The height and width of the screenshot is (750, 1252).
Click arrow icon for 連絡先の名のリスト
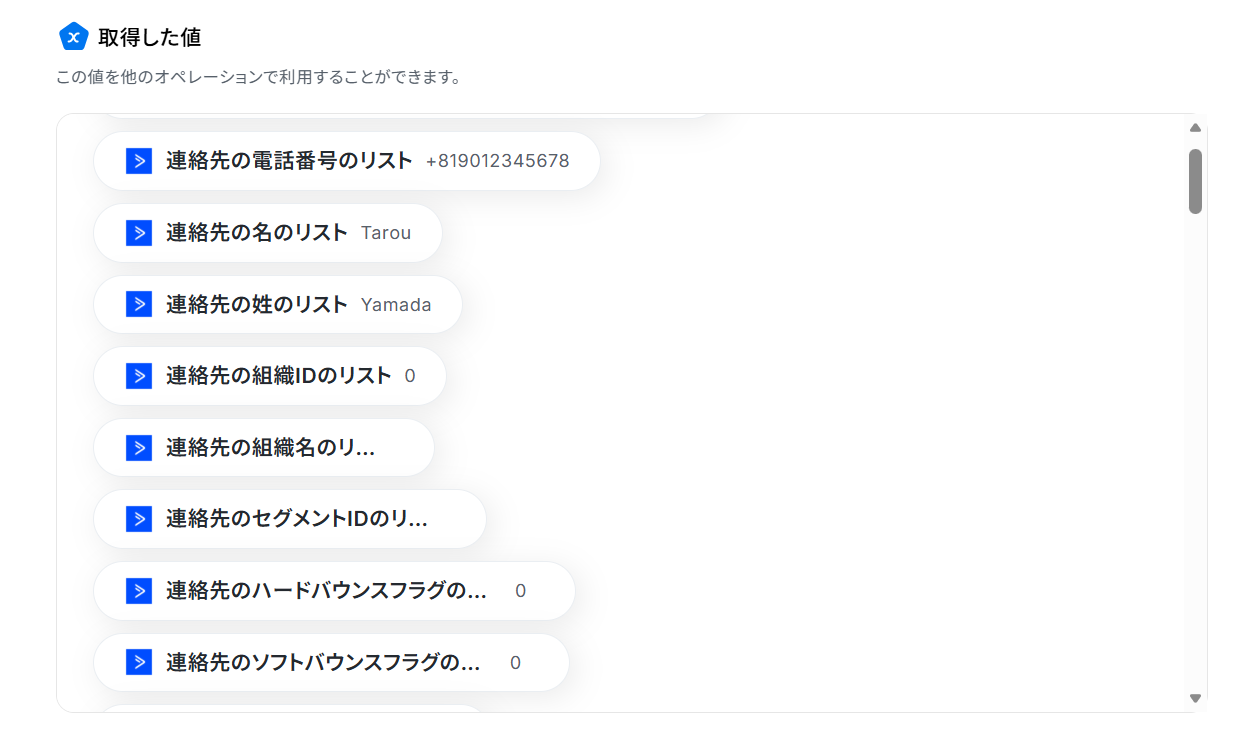[139, 233]
